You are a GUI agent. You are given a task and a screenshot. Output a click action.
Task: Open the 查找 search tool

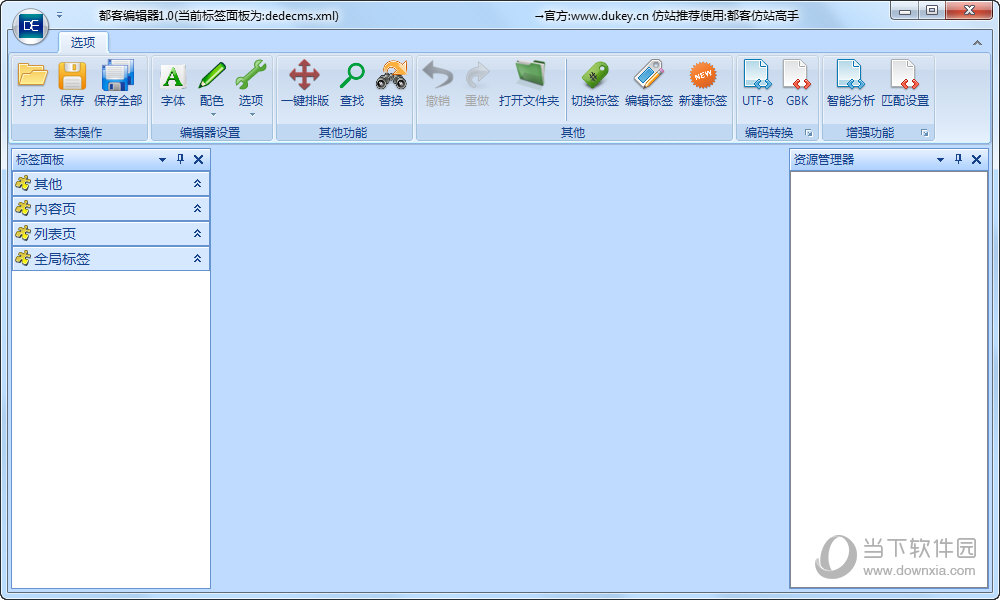(x=352, y=84)
